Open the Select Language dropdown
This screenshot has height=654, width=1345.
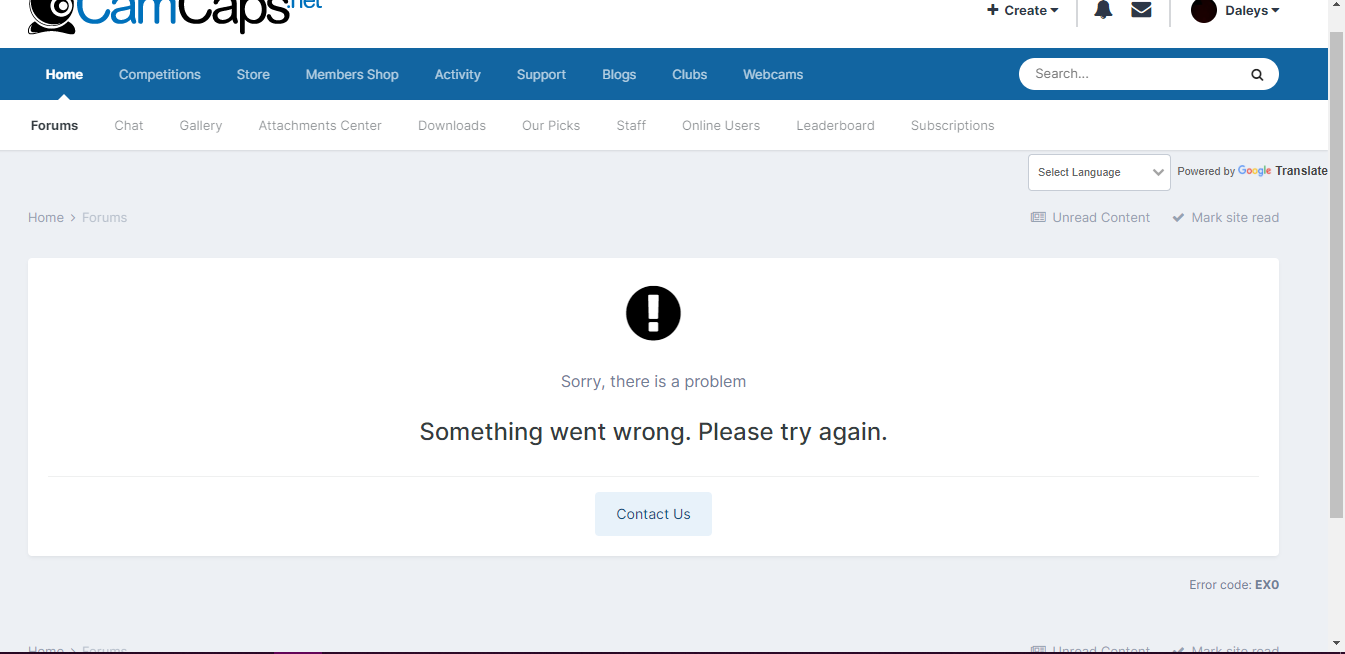[1099, 172]
